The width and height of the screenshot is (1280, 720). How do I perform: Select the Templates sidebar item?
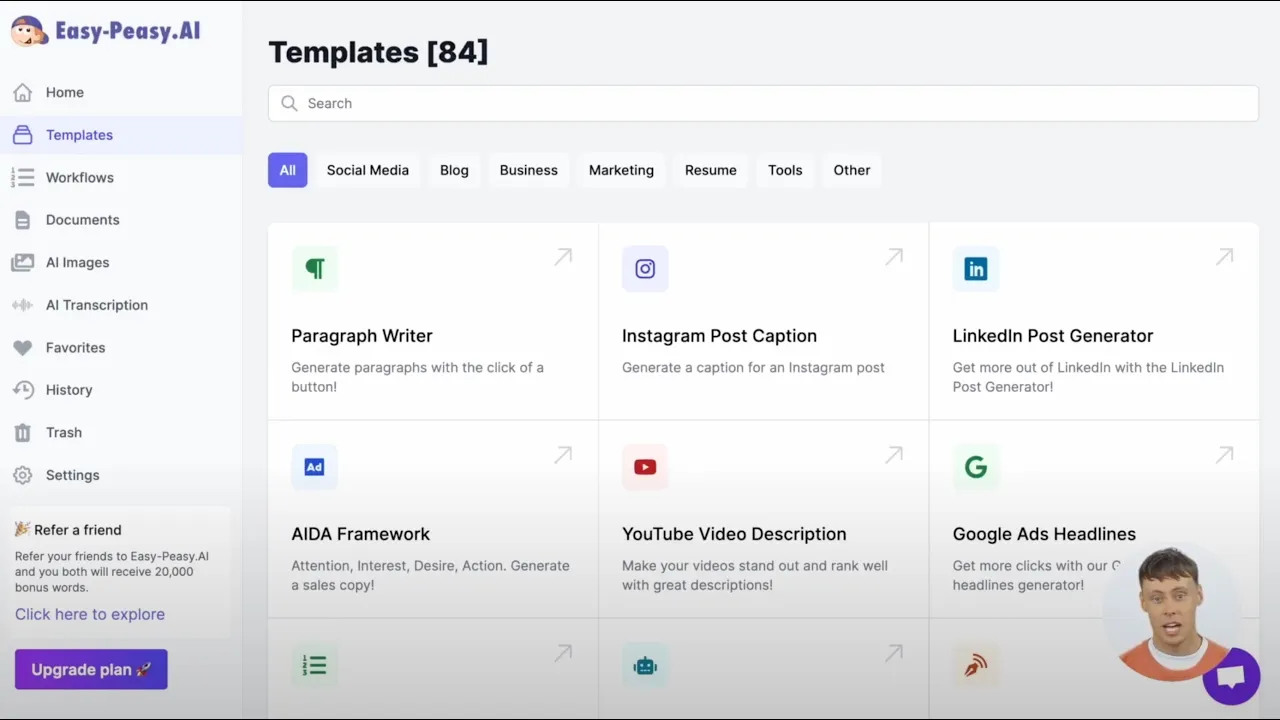click(x=121, y=135)
